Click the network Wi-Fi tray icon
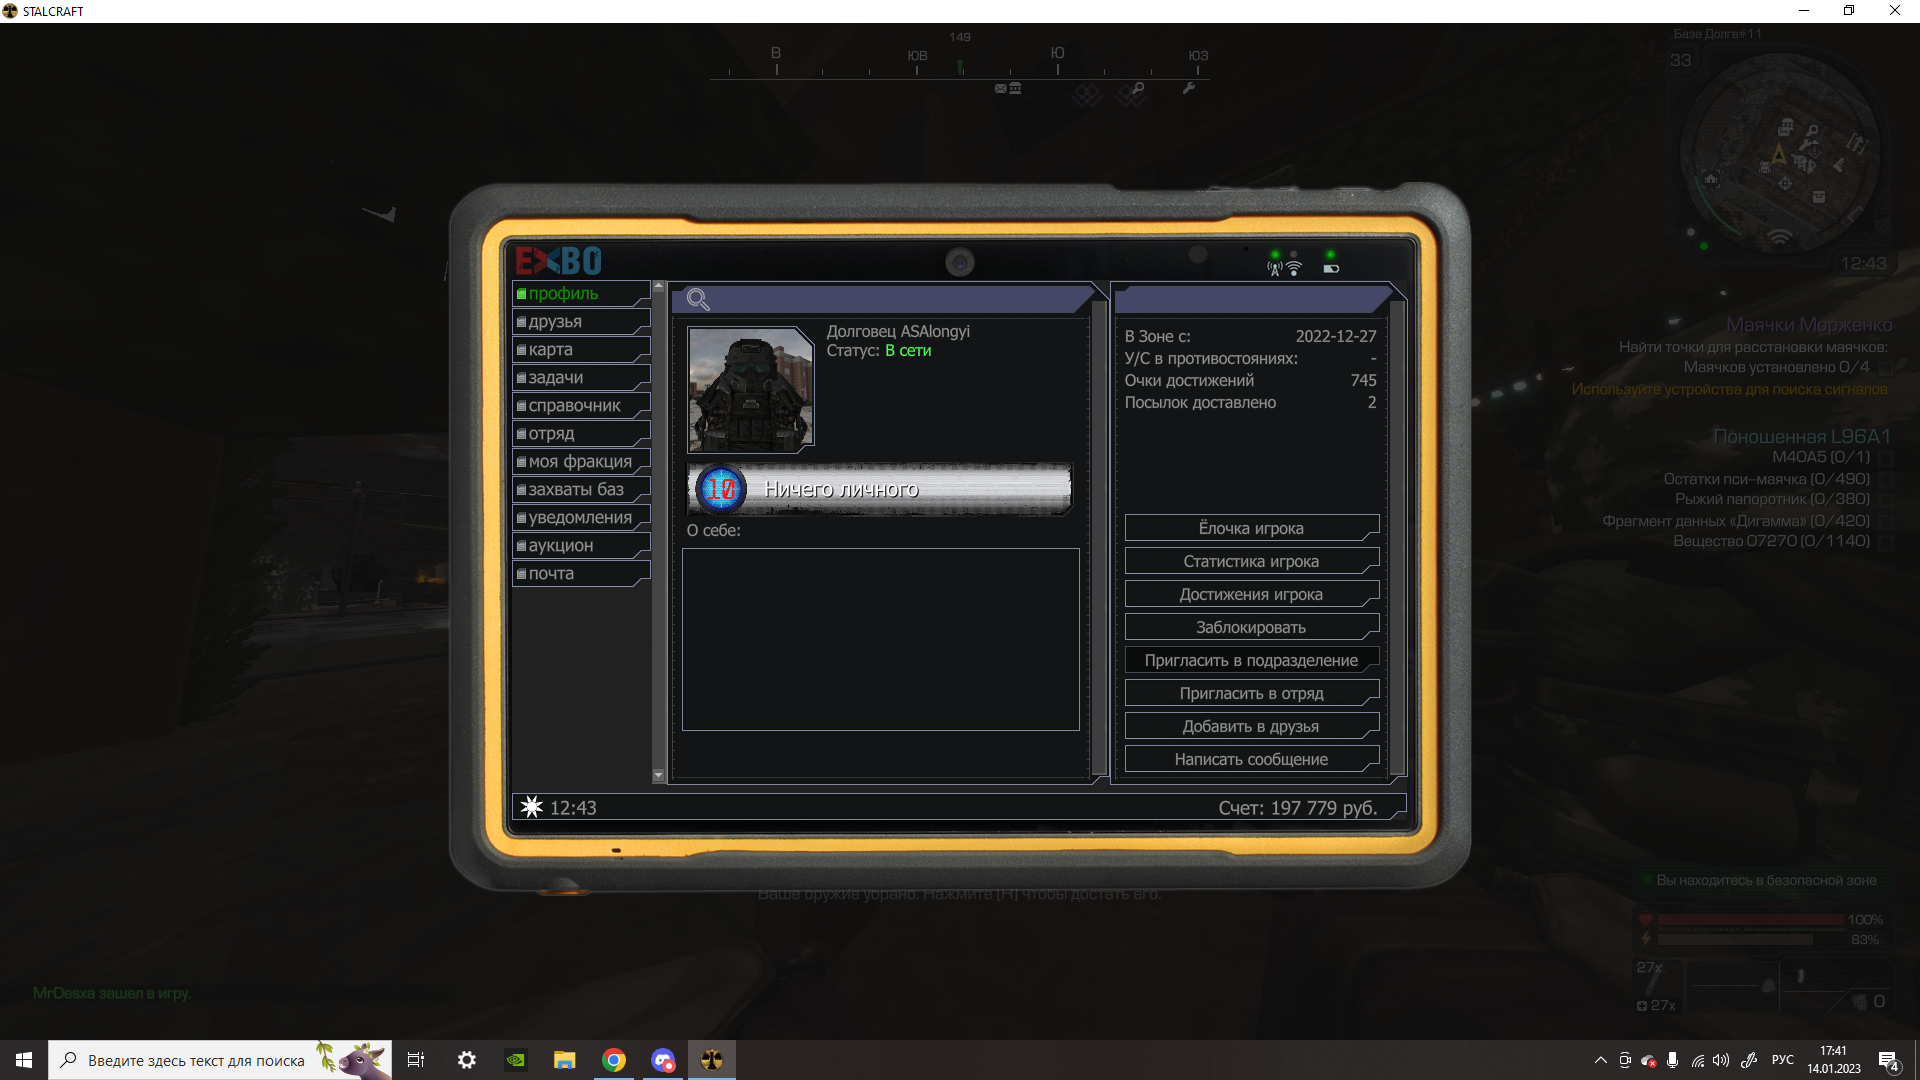 tap(1697, 1060)
